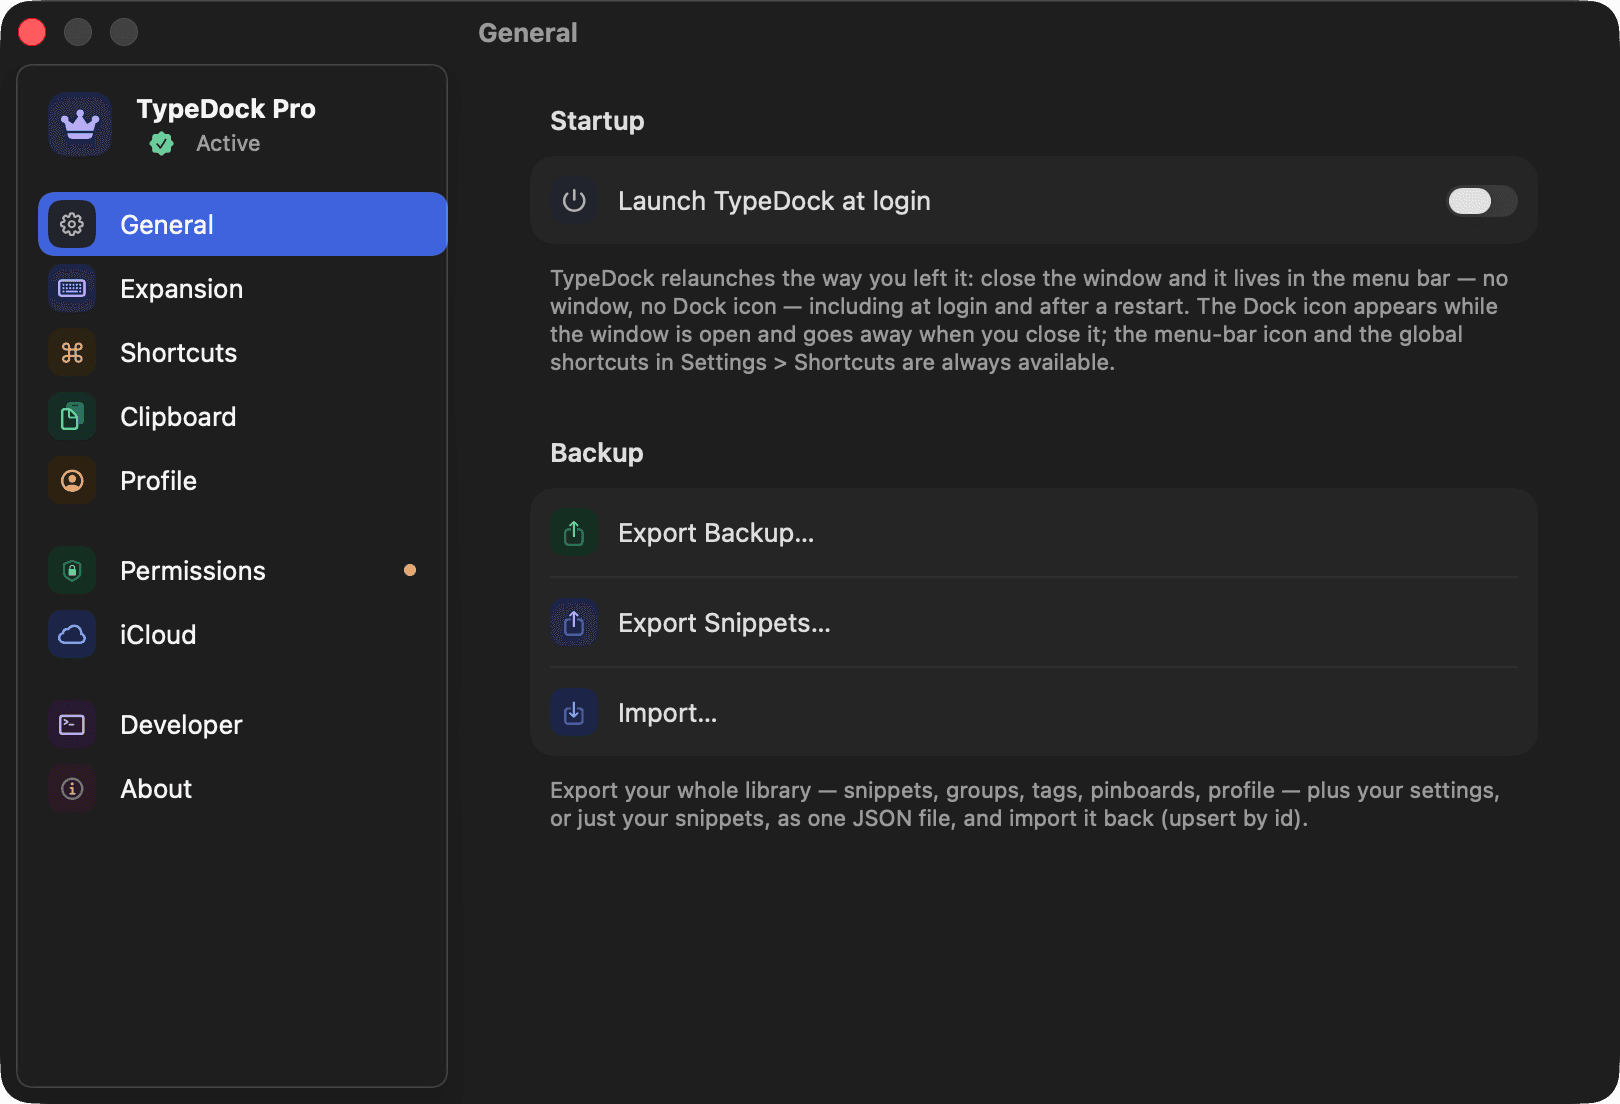
Task: Click the Active status text
Action: tap(228, 143)
